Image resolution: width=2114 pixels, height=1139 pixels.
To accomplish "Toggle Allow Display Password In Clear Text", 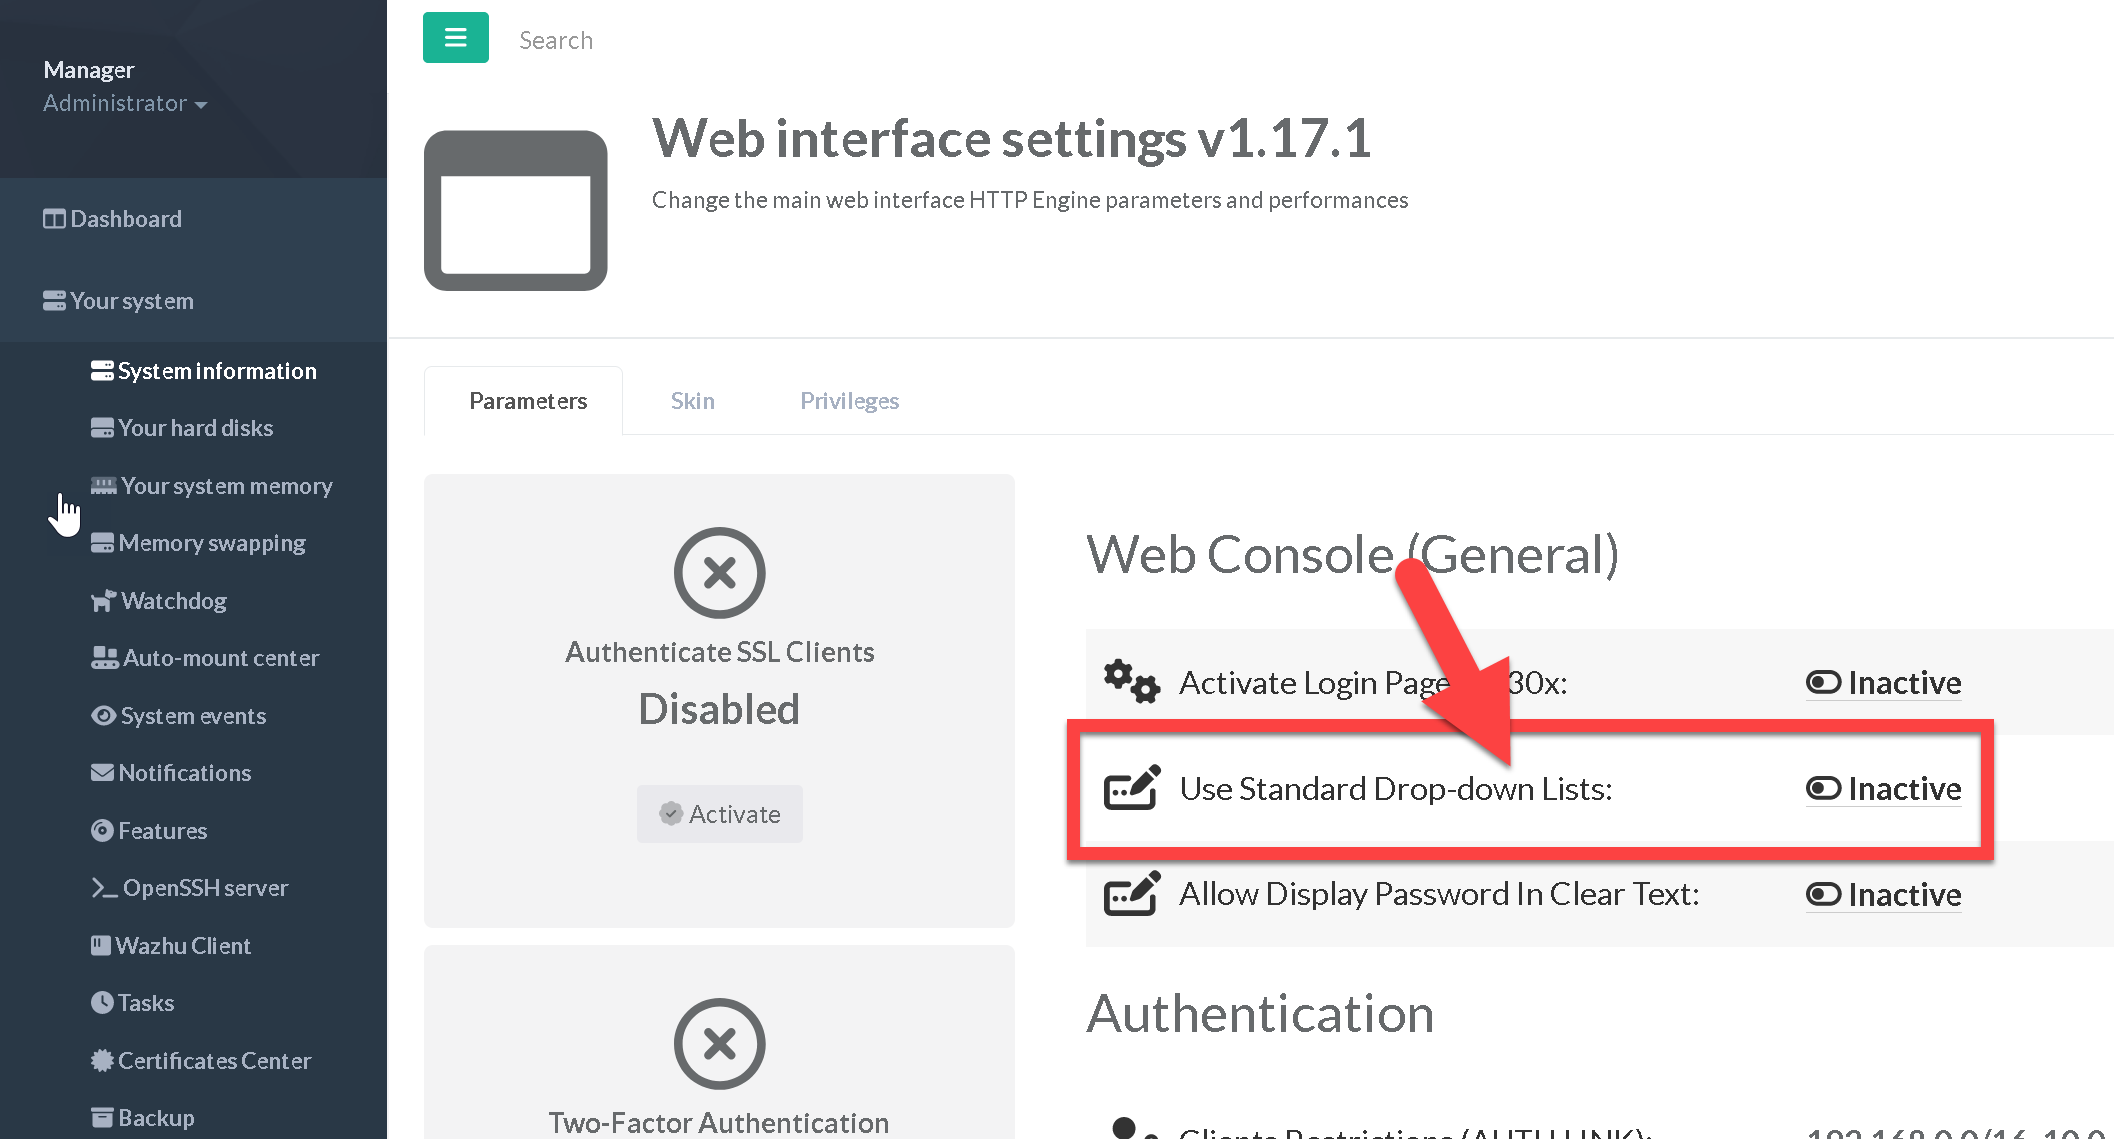I will point(1883,895).
